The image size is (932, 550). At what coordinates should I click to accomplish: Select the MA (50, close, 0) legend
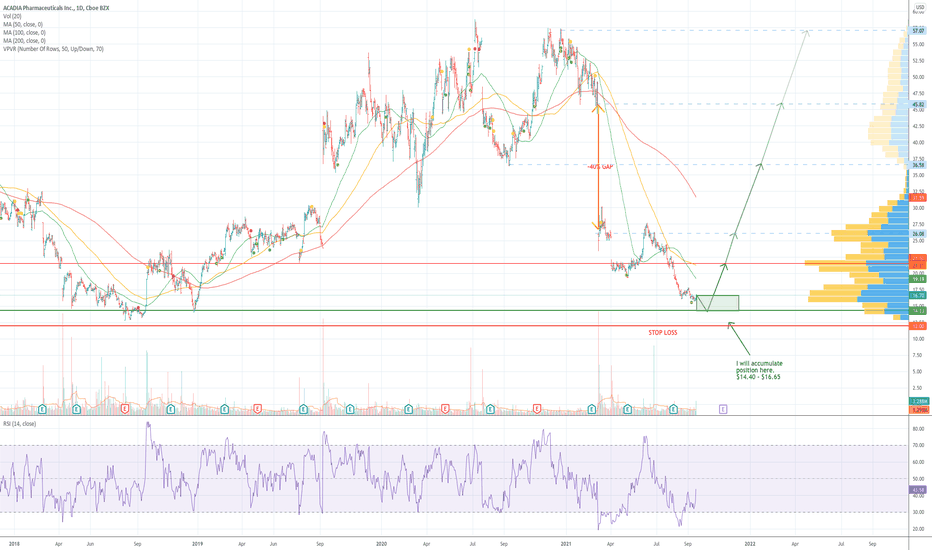23,24
